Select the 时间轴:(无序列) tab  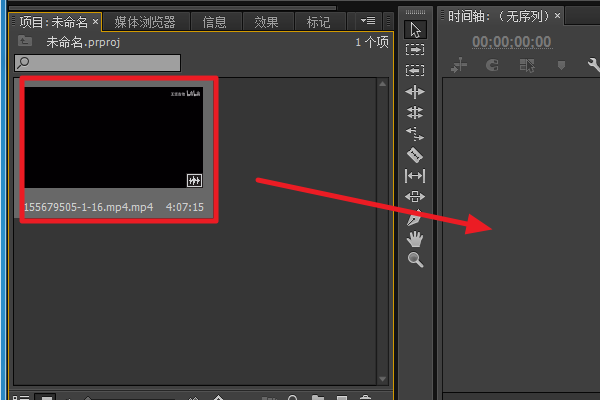[499, 16]
